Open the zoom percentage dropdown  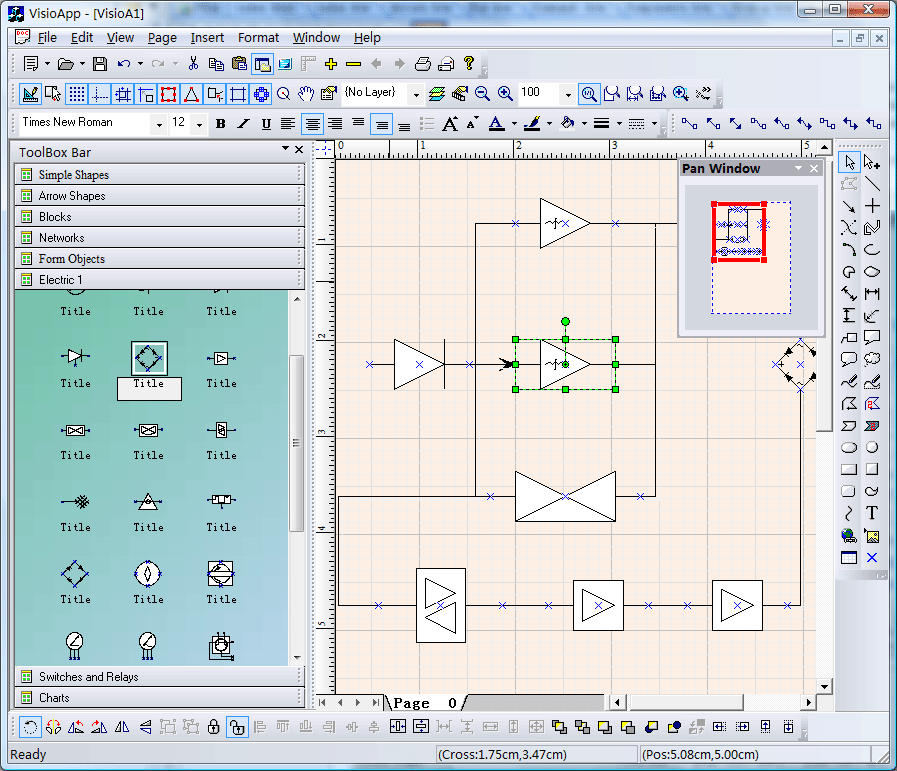pos(567,94)
